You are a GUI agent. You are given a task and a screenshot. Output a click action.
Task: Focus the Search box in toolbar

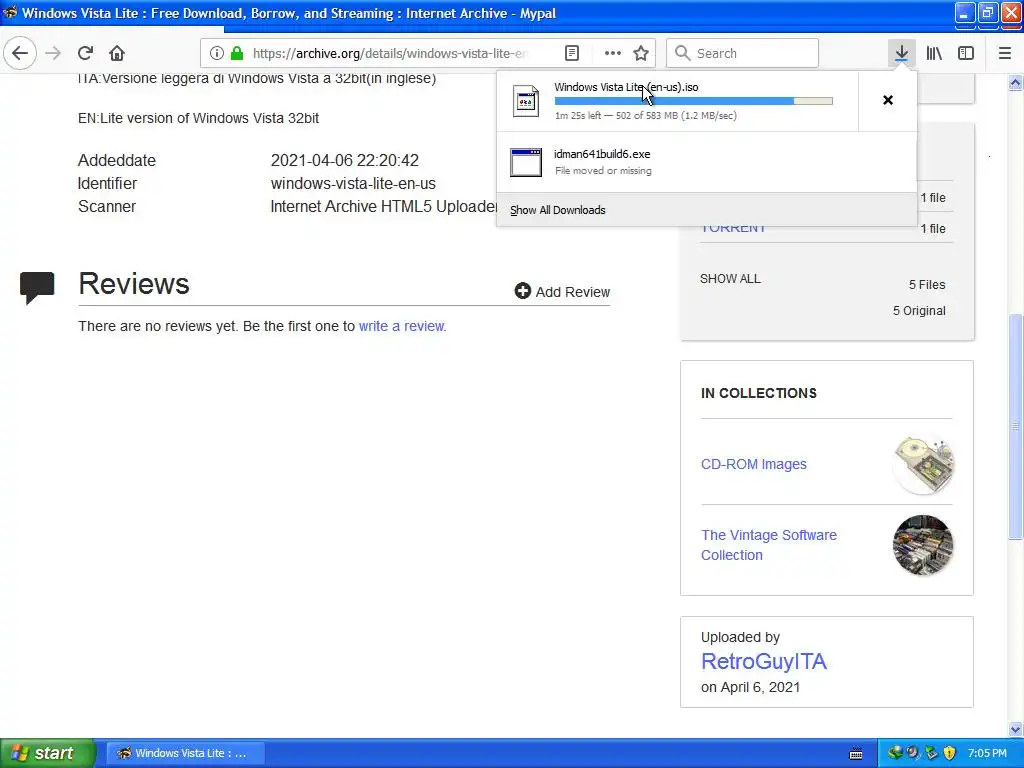pos(743,53)
